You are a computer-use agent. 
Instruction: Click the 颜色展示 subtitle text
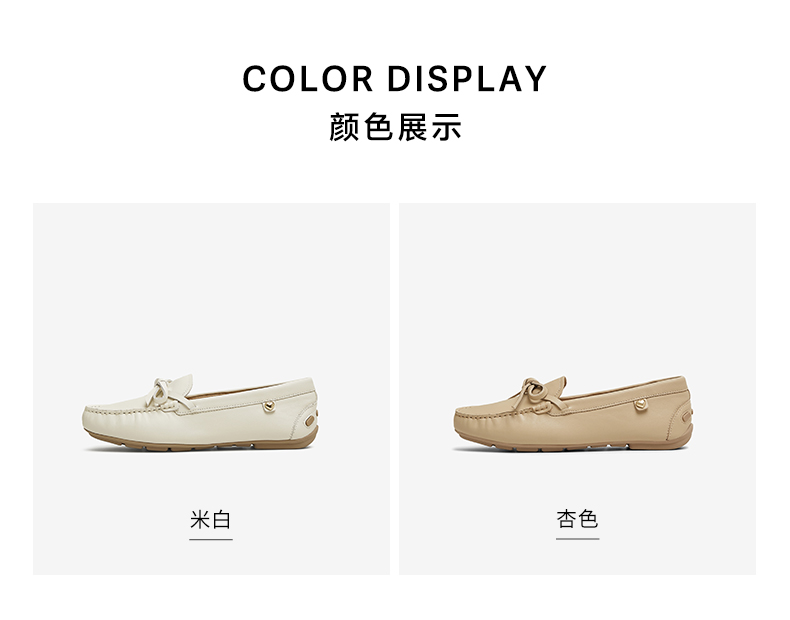395,127
